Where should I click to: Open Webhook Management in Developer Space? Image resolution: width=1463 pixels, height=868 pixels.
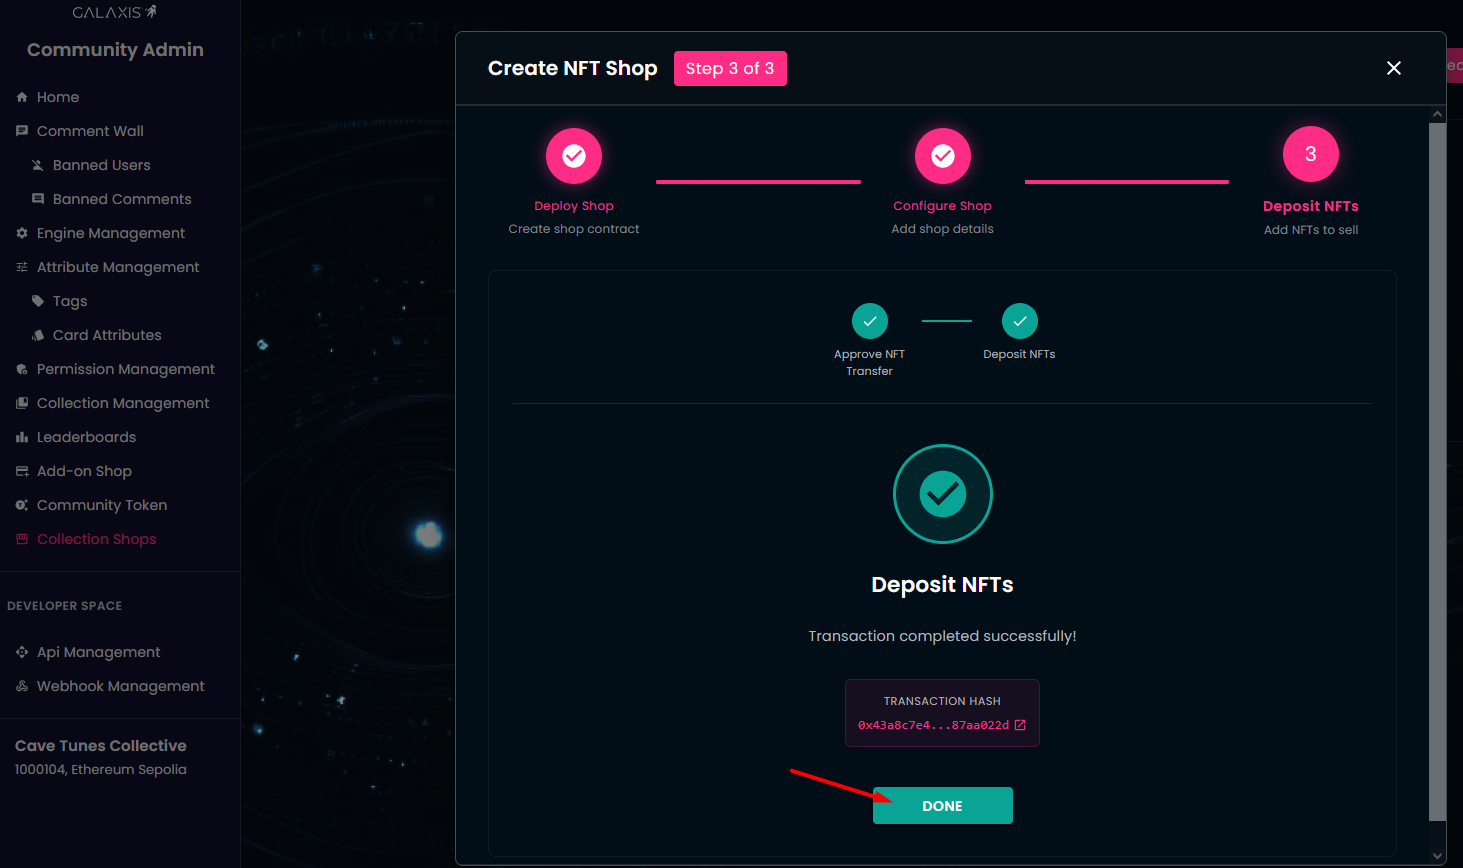pos(120,686)
